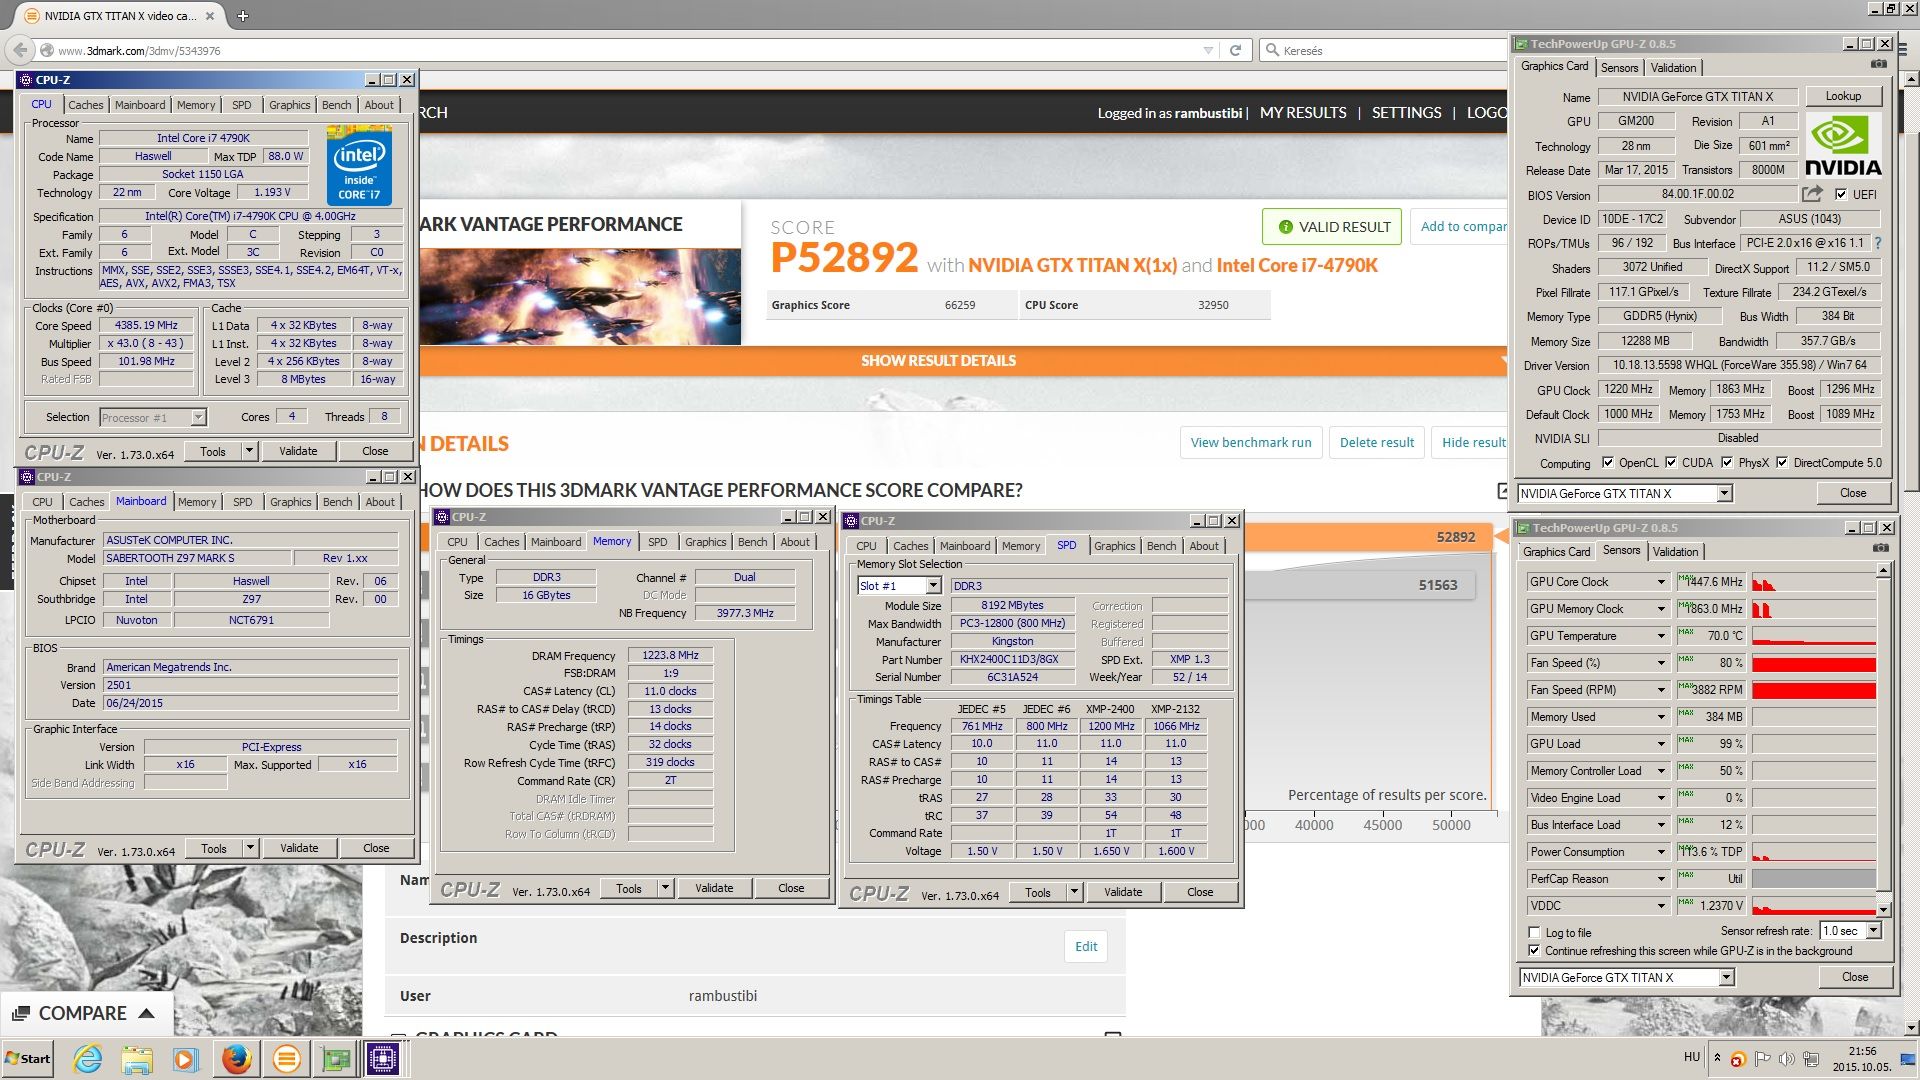The width and height of the screenshot is (1920, 1080).
Task: Click the Fan Speed (%) red sensor graph
Action: tap(1813, 663)
